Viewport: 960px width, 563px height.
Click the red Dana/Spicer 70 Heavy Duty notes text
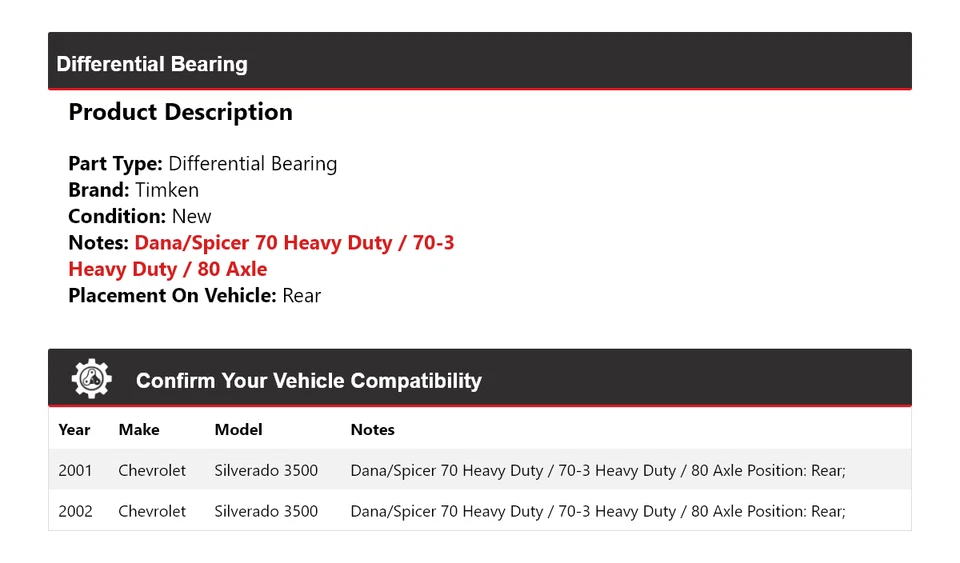[294, 243]
